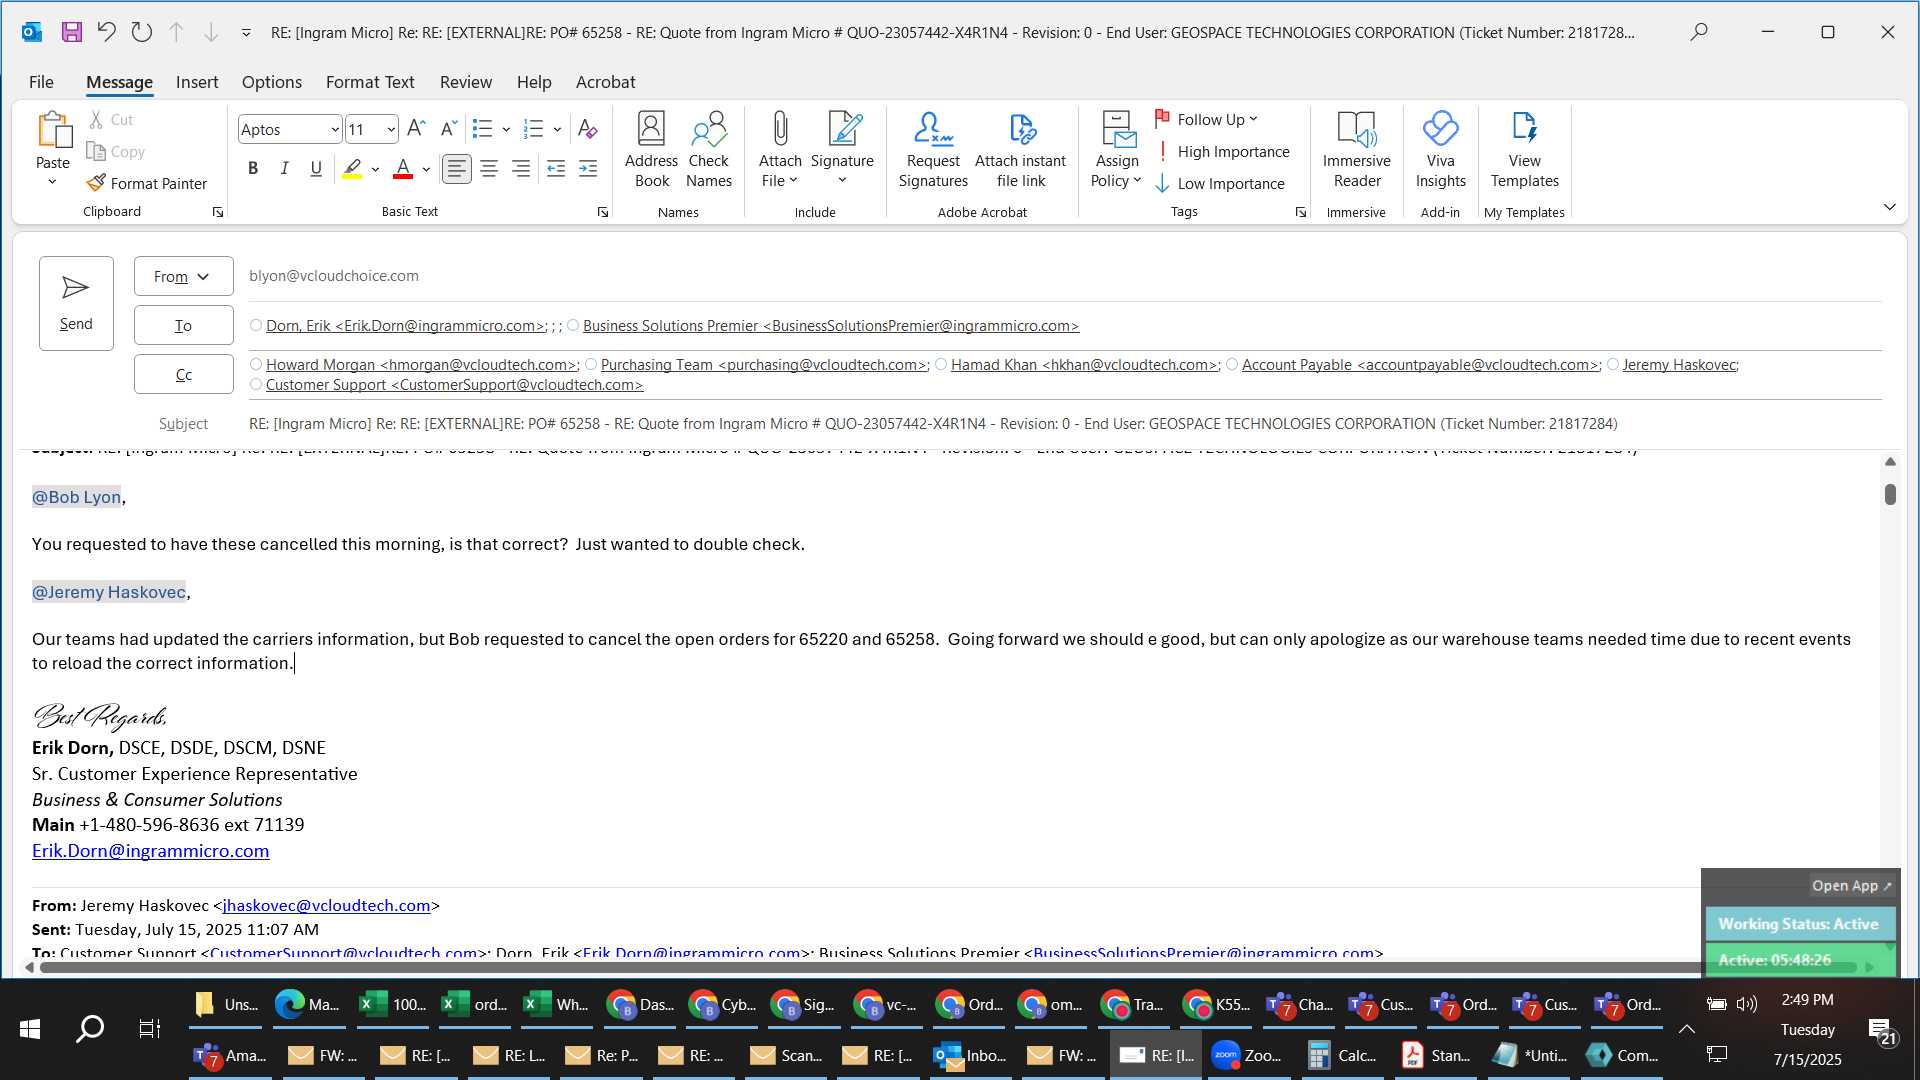Click the Subject input field

tap(1064, 424)
